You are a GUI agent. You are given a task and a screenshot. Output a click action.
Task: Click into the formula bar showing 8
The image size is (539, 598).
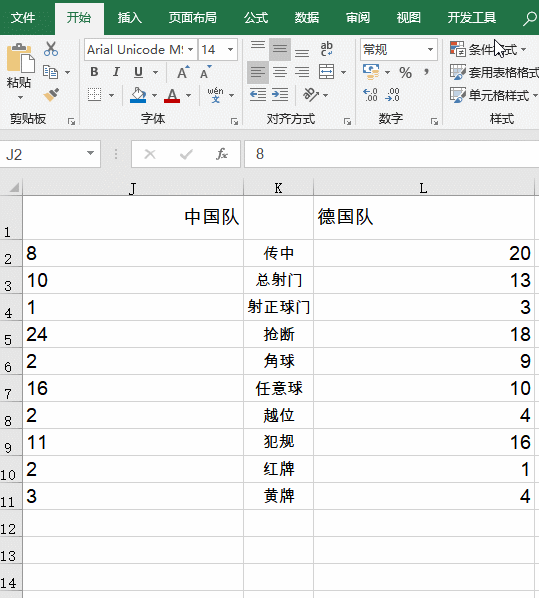pyautogui.click(x=392, y=154)
